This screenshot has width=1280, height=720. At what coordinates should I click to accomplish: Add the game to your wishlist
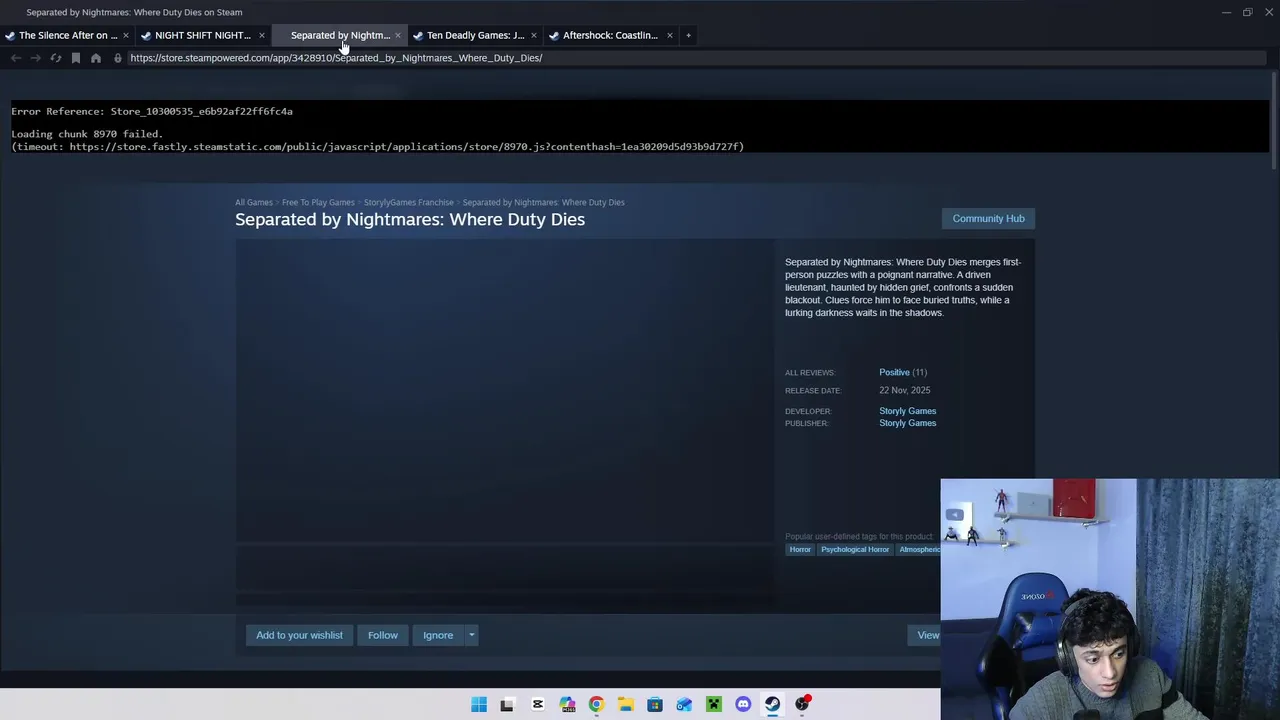click(x=299, y=635)
